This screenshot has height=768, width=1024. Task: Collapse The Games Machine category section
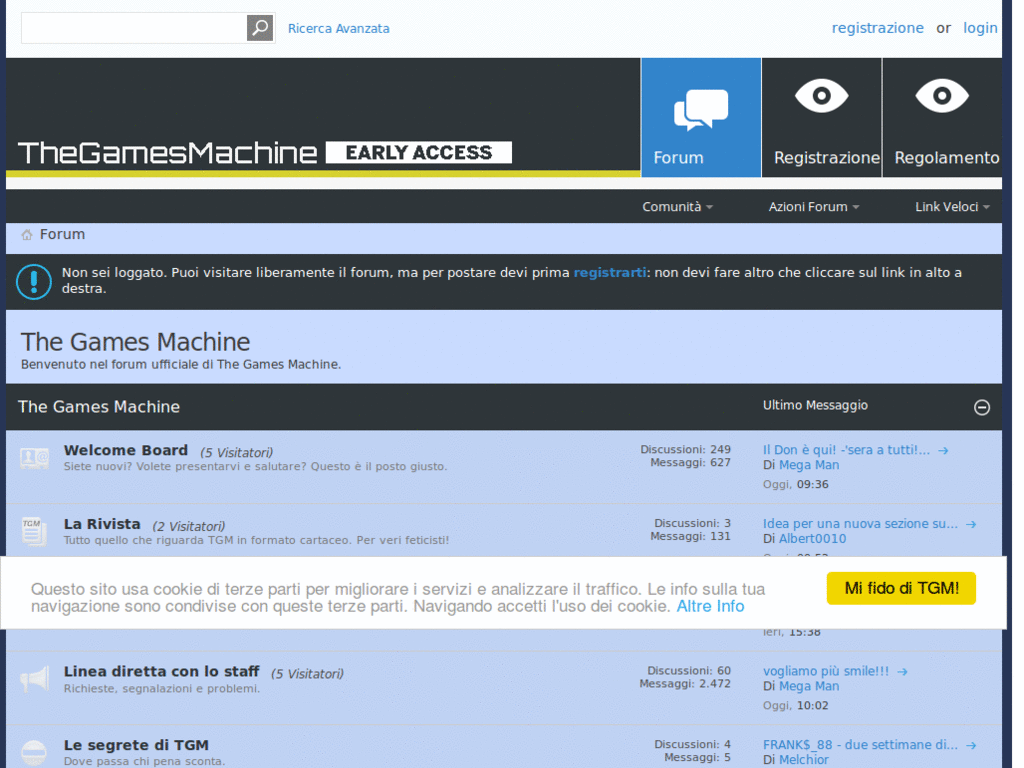point(981,407)
